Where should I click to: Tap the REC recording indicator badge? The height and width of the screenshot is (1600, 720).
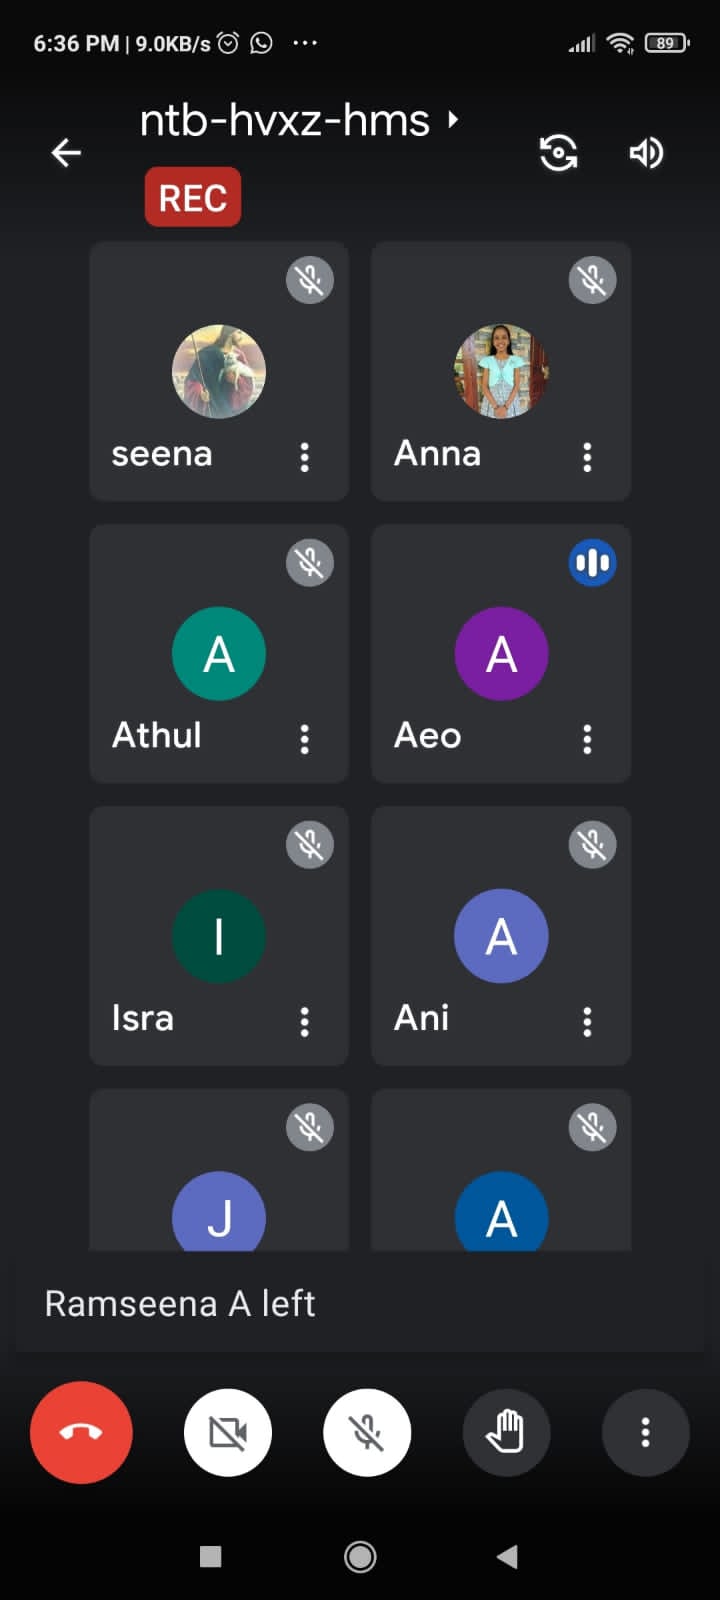coord(193,197)
